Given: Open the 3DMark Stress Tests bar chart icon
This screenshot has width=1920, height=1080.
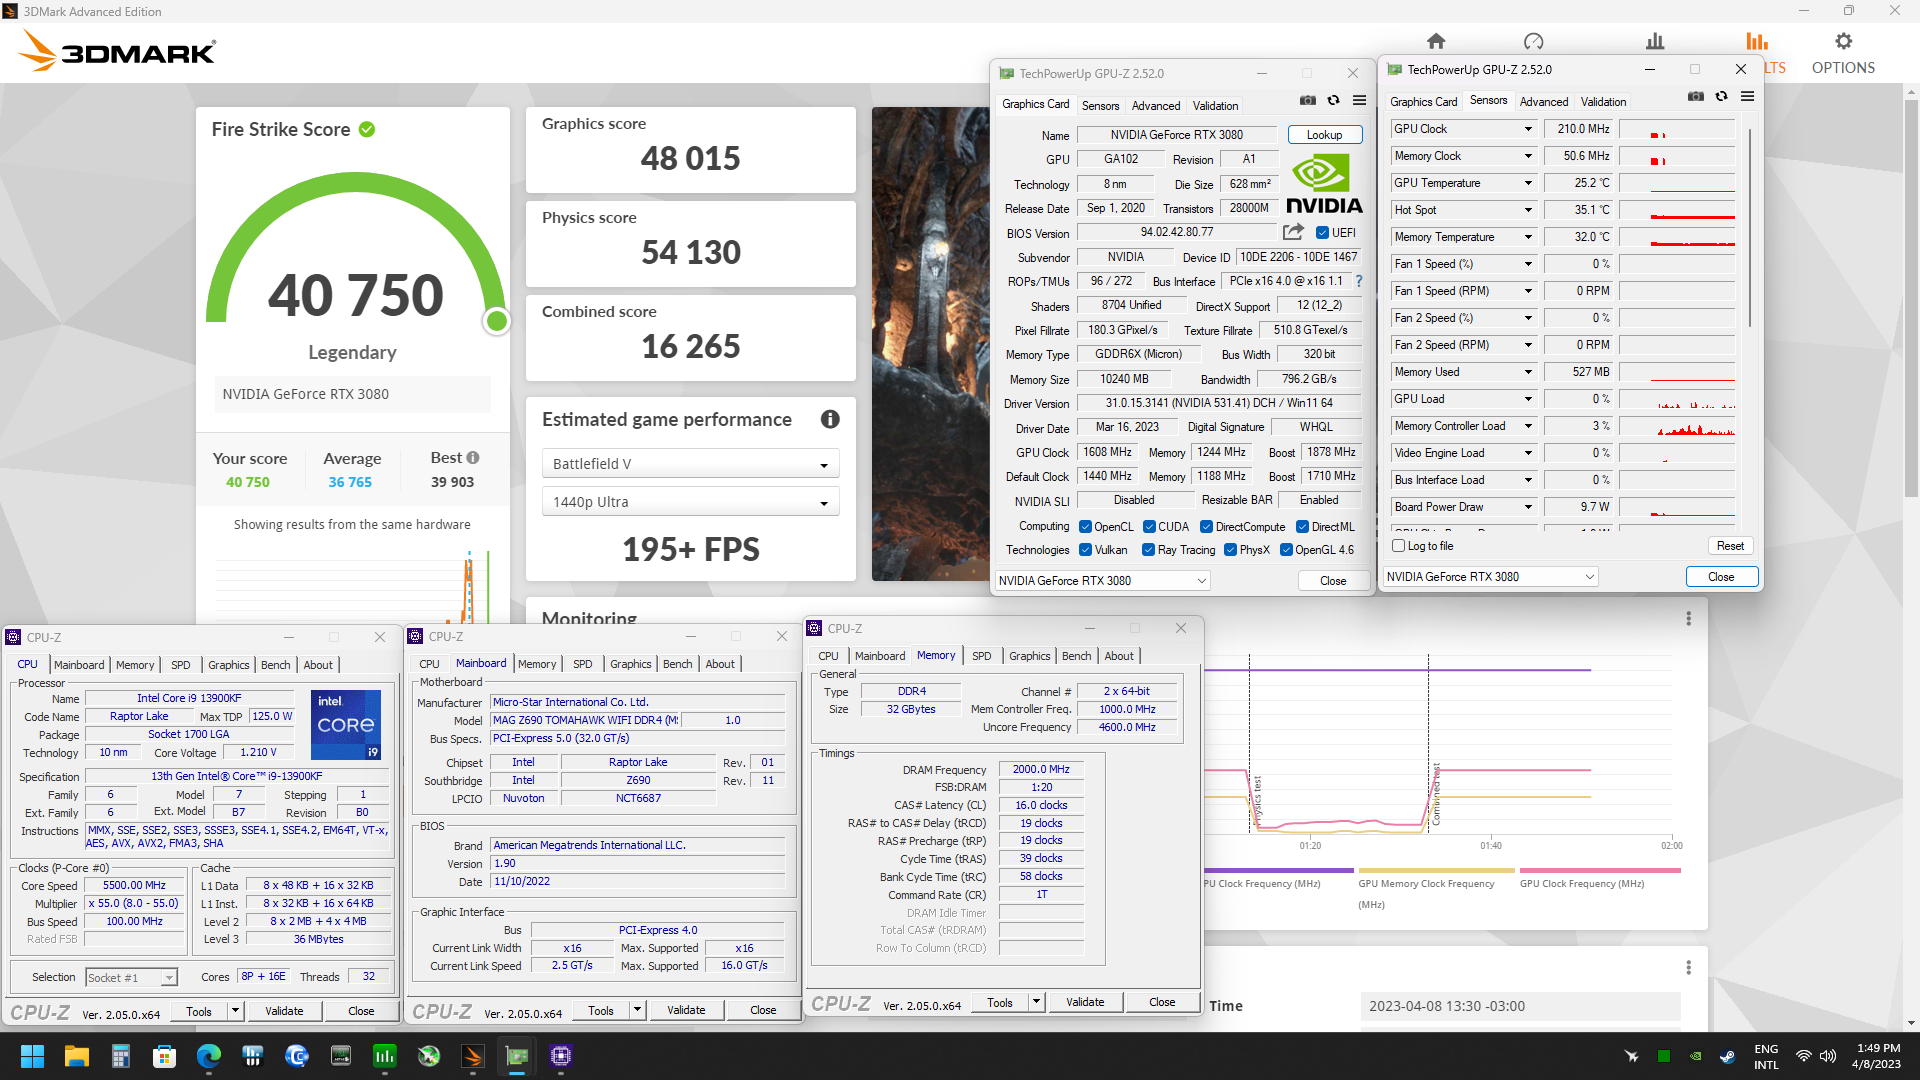Looking at the screenshot, I should tap(1655, 41).
